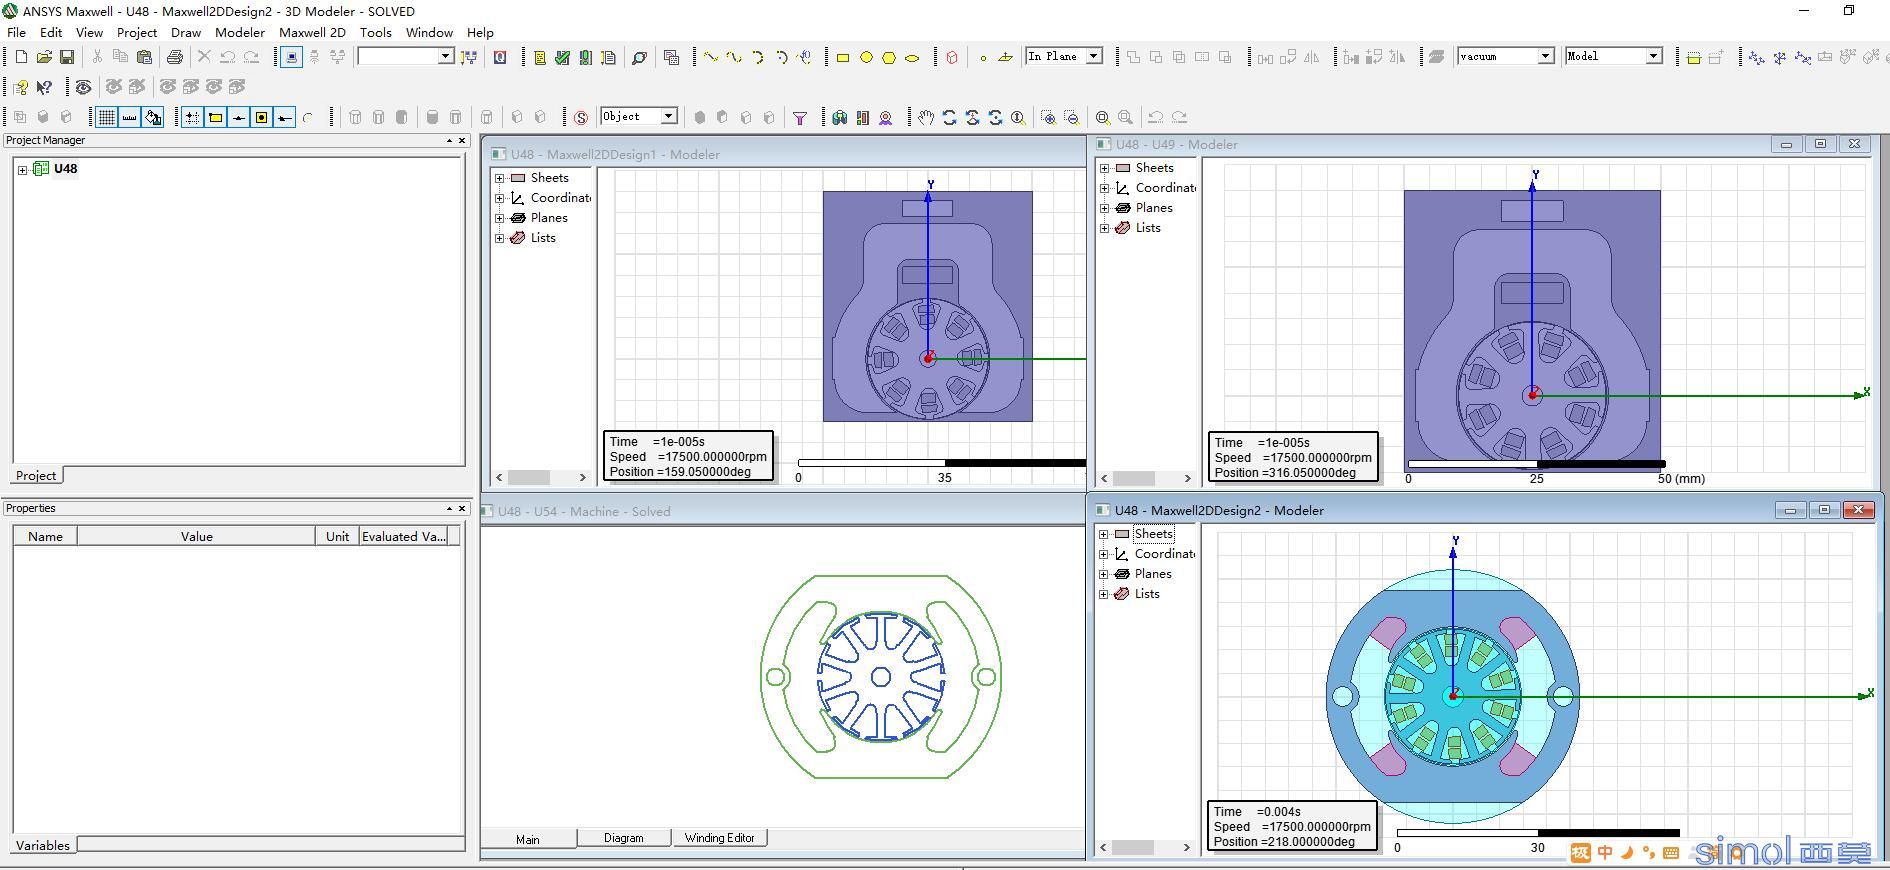Click the Planes item in Maxwell2DDesign1 tree
Screen dimensions: 1890x870
[549, 218]
